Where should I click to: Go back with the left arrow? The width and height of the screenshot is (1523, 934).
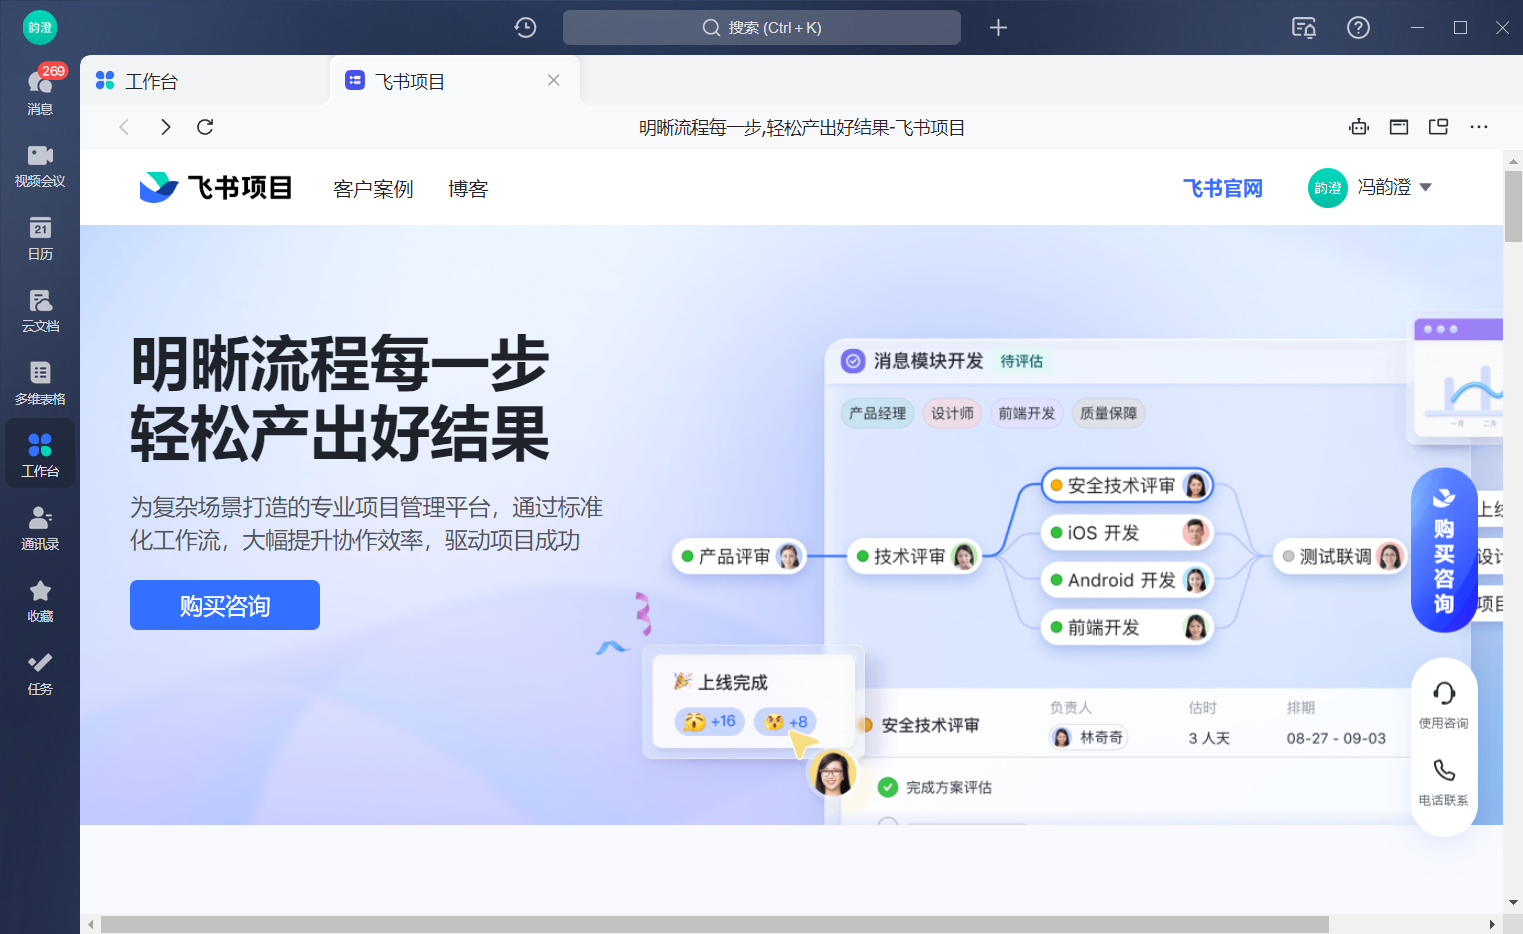(x=124, y=127)
